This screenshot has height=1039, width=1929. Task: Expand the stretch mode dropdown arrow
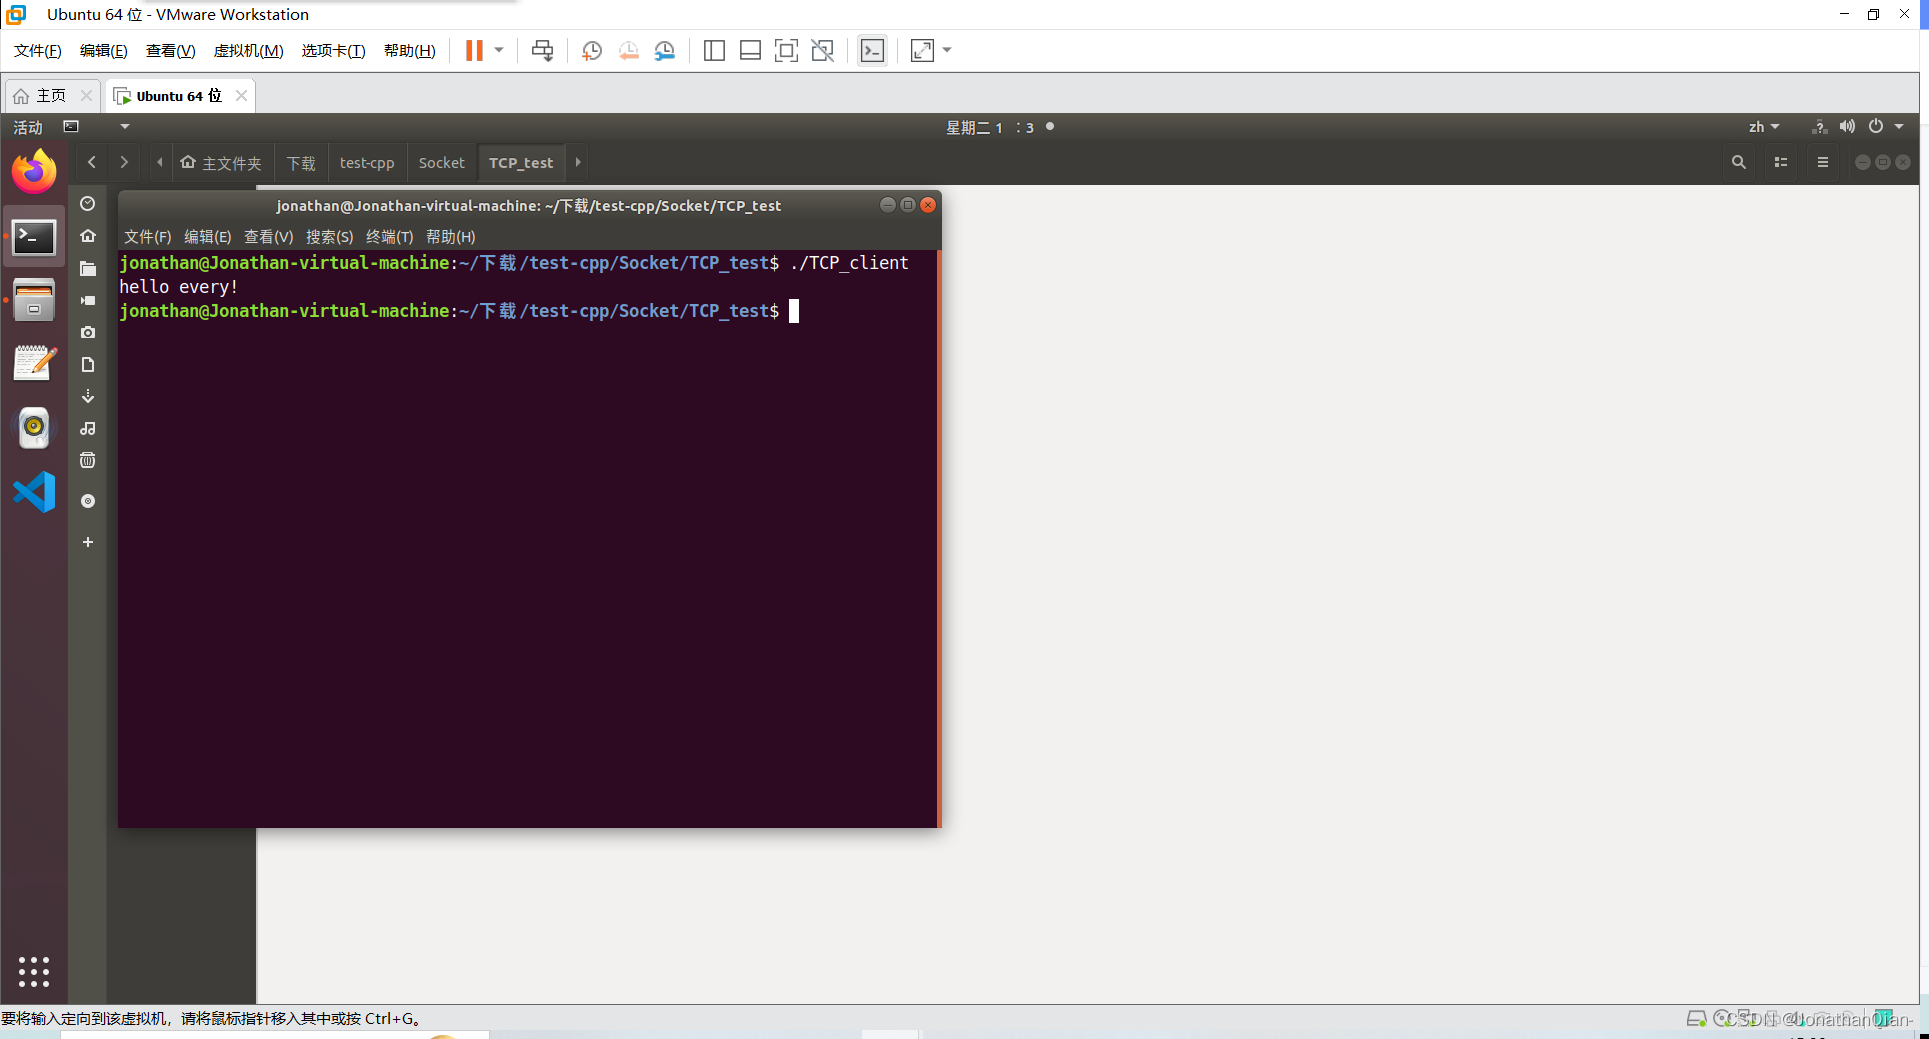click(947, 50)
